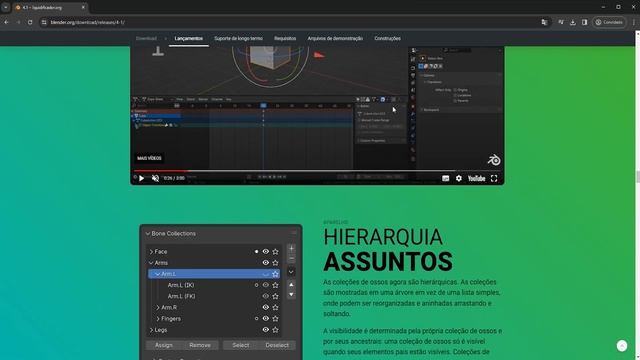
Task: Click the Remove button
Action: (x=200, y=345)
